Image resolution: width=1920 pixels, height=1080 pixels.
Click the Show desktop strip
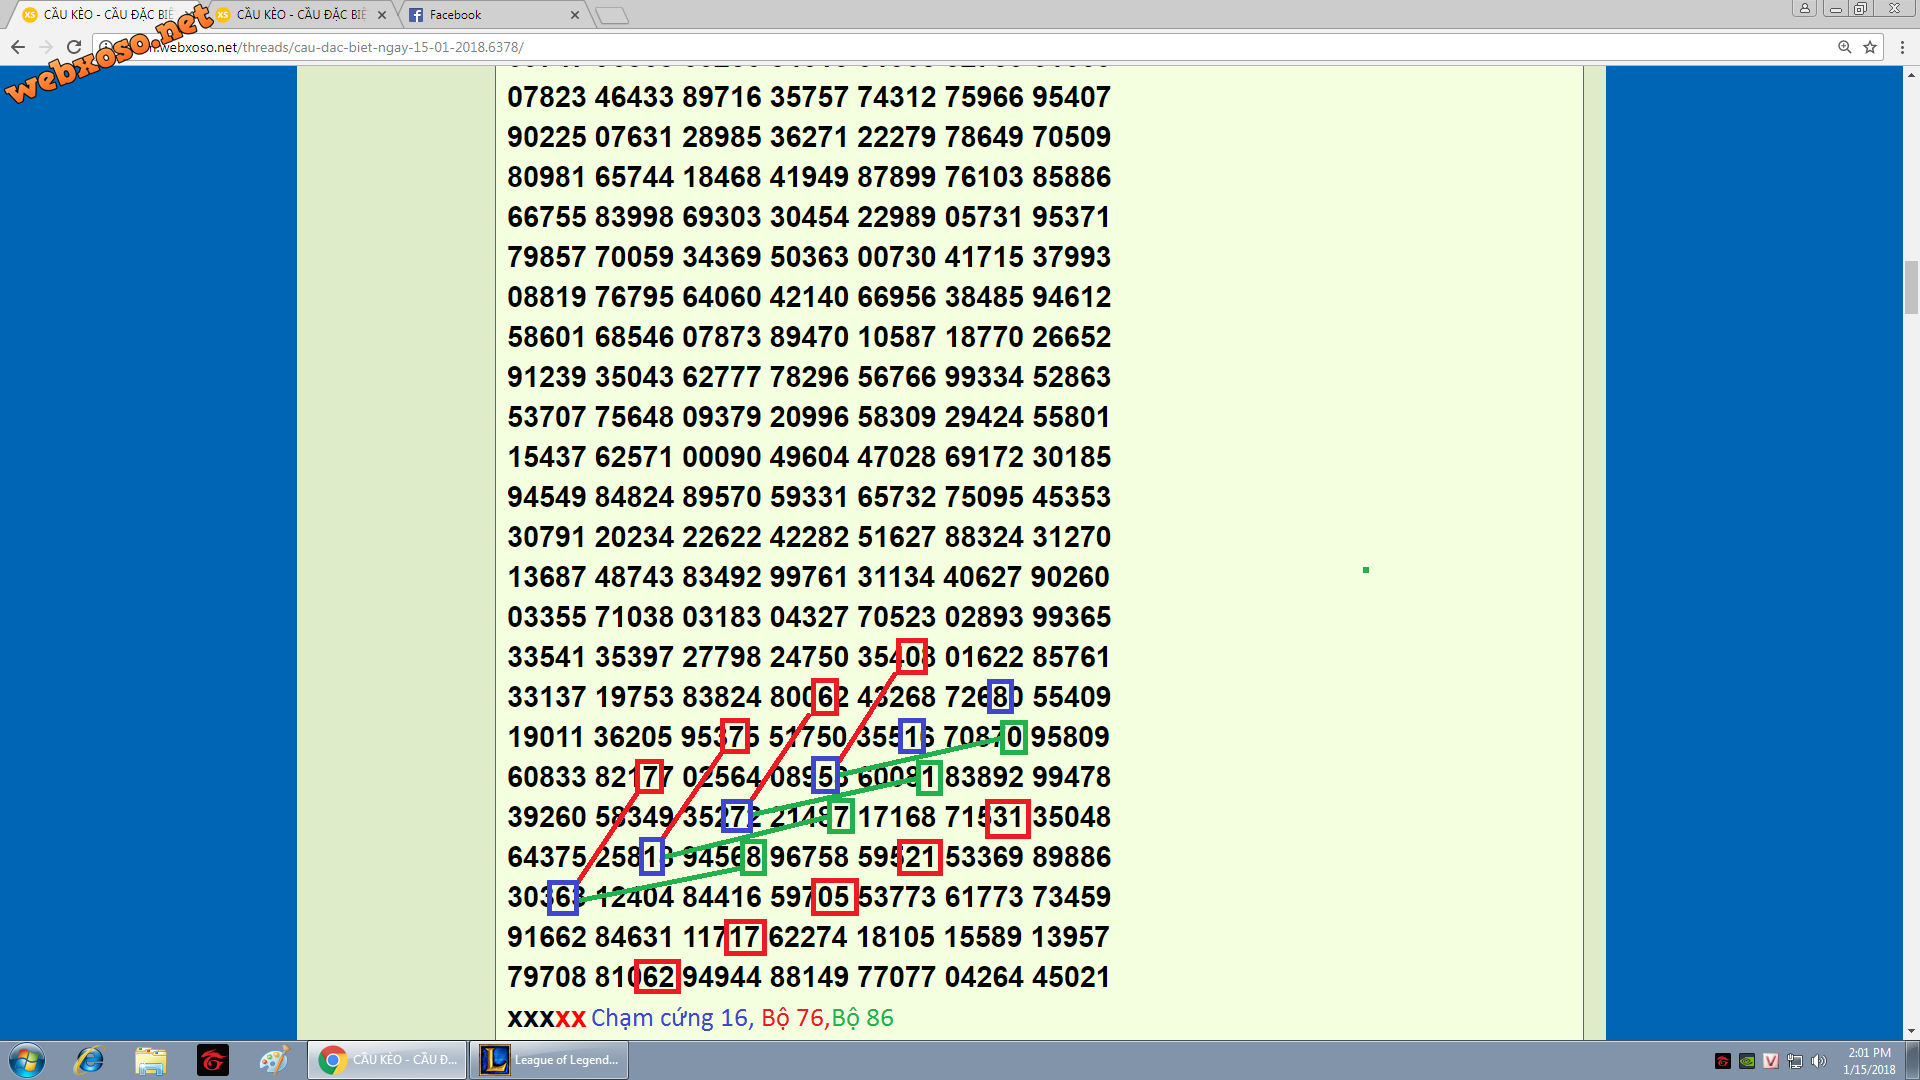pyautogui.click(x=1912, y=1060)
